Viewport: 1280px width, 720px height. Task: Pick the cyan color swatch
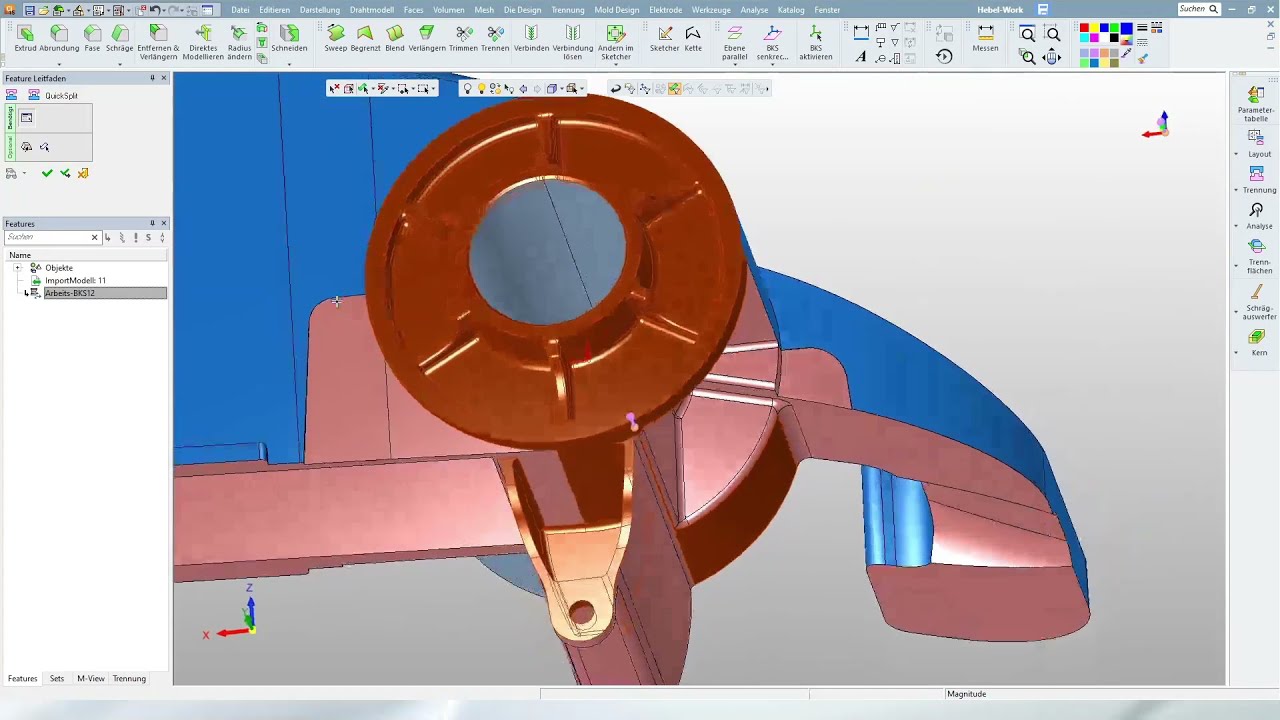pyautogui.click(x=1084, y=39)
